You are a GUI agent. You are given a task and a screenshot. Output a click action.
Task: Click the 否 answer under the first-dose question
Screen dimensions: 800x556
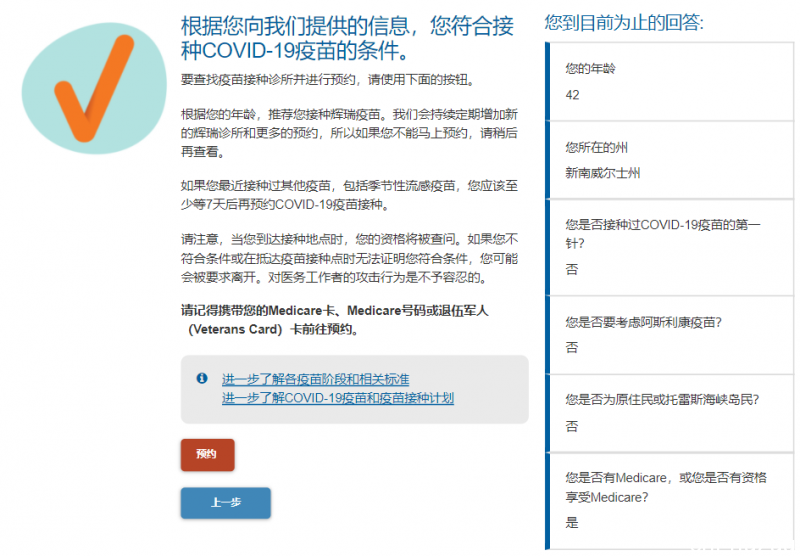[x=572, y=269]
